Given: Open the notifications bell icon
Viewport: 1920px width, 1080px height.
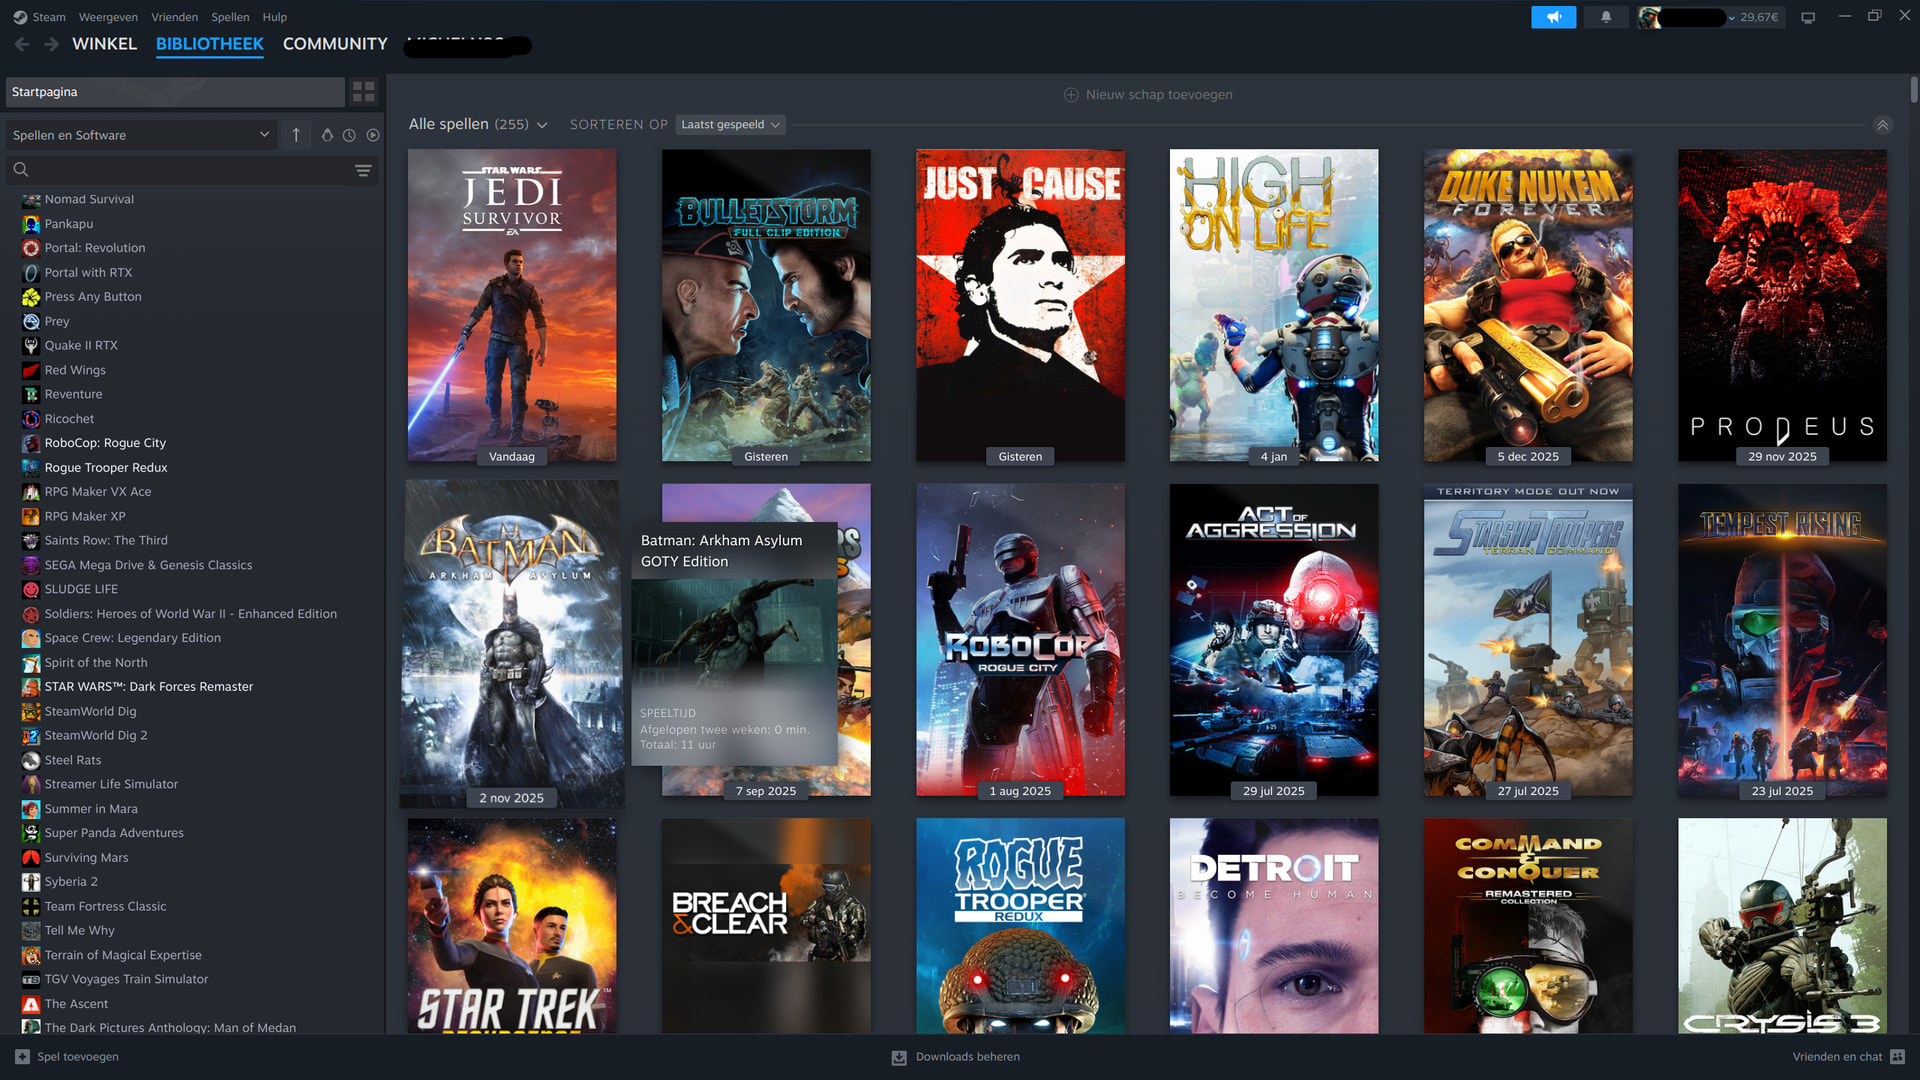Looking at the screenshot, I should [x=1606, y=17].
